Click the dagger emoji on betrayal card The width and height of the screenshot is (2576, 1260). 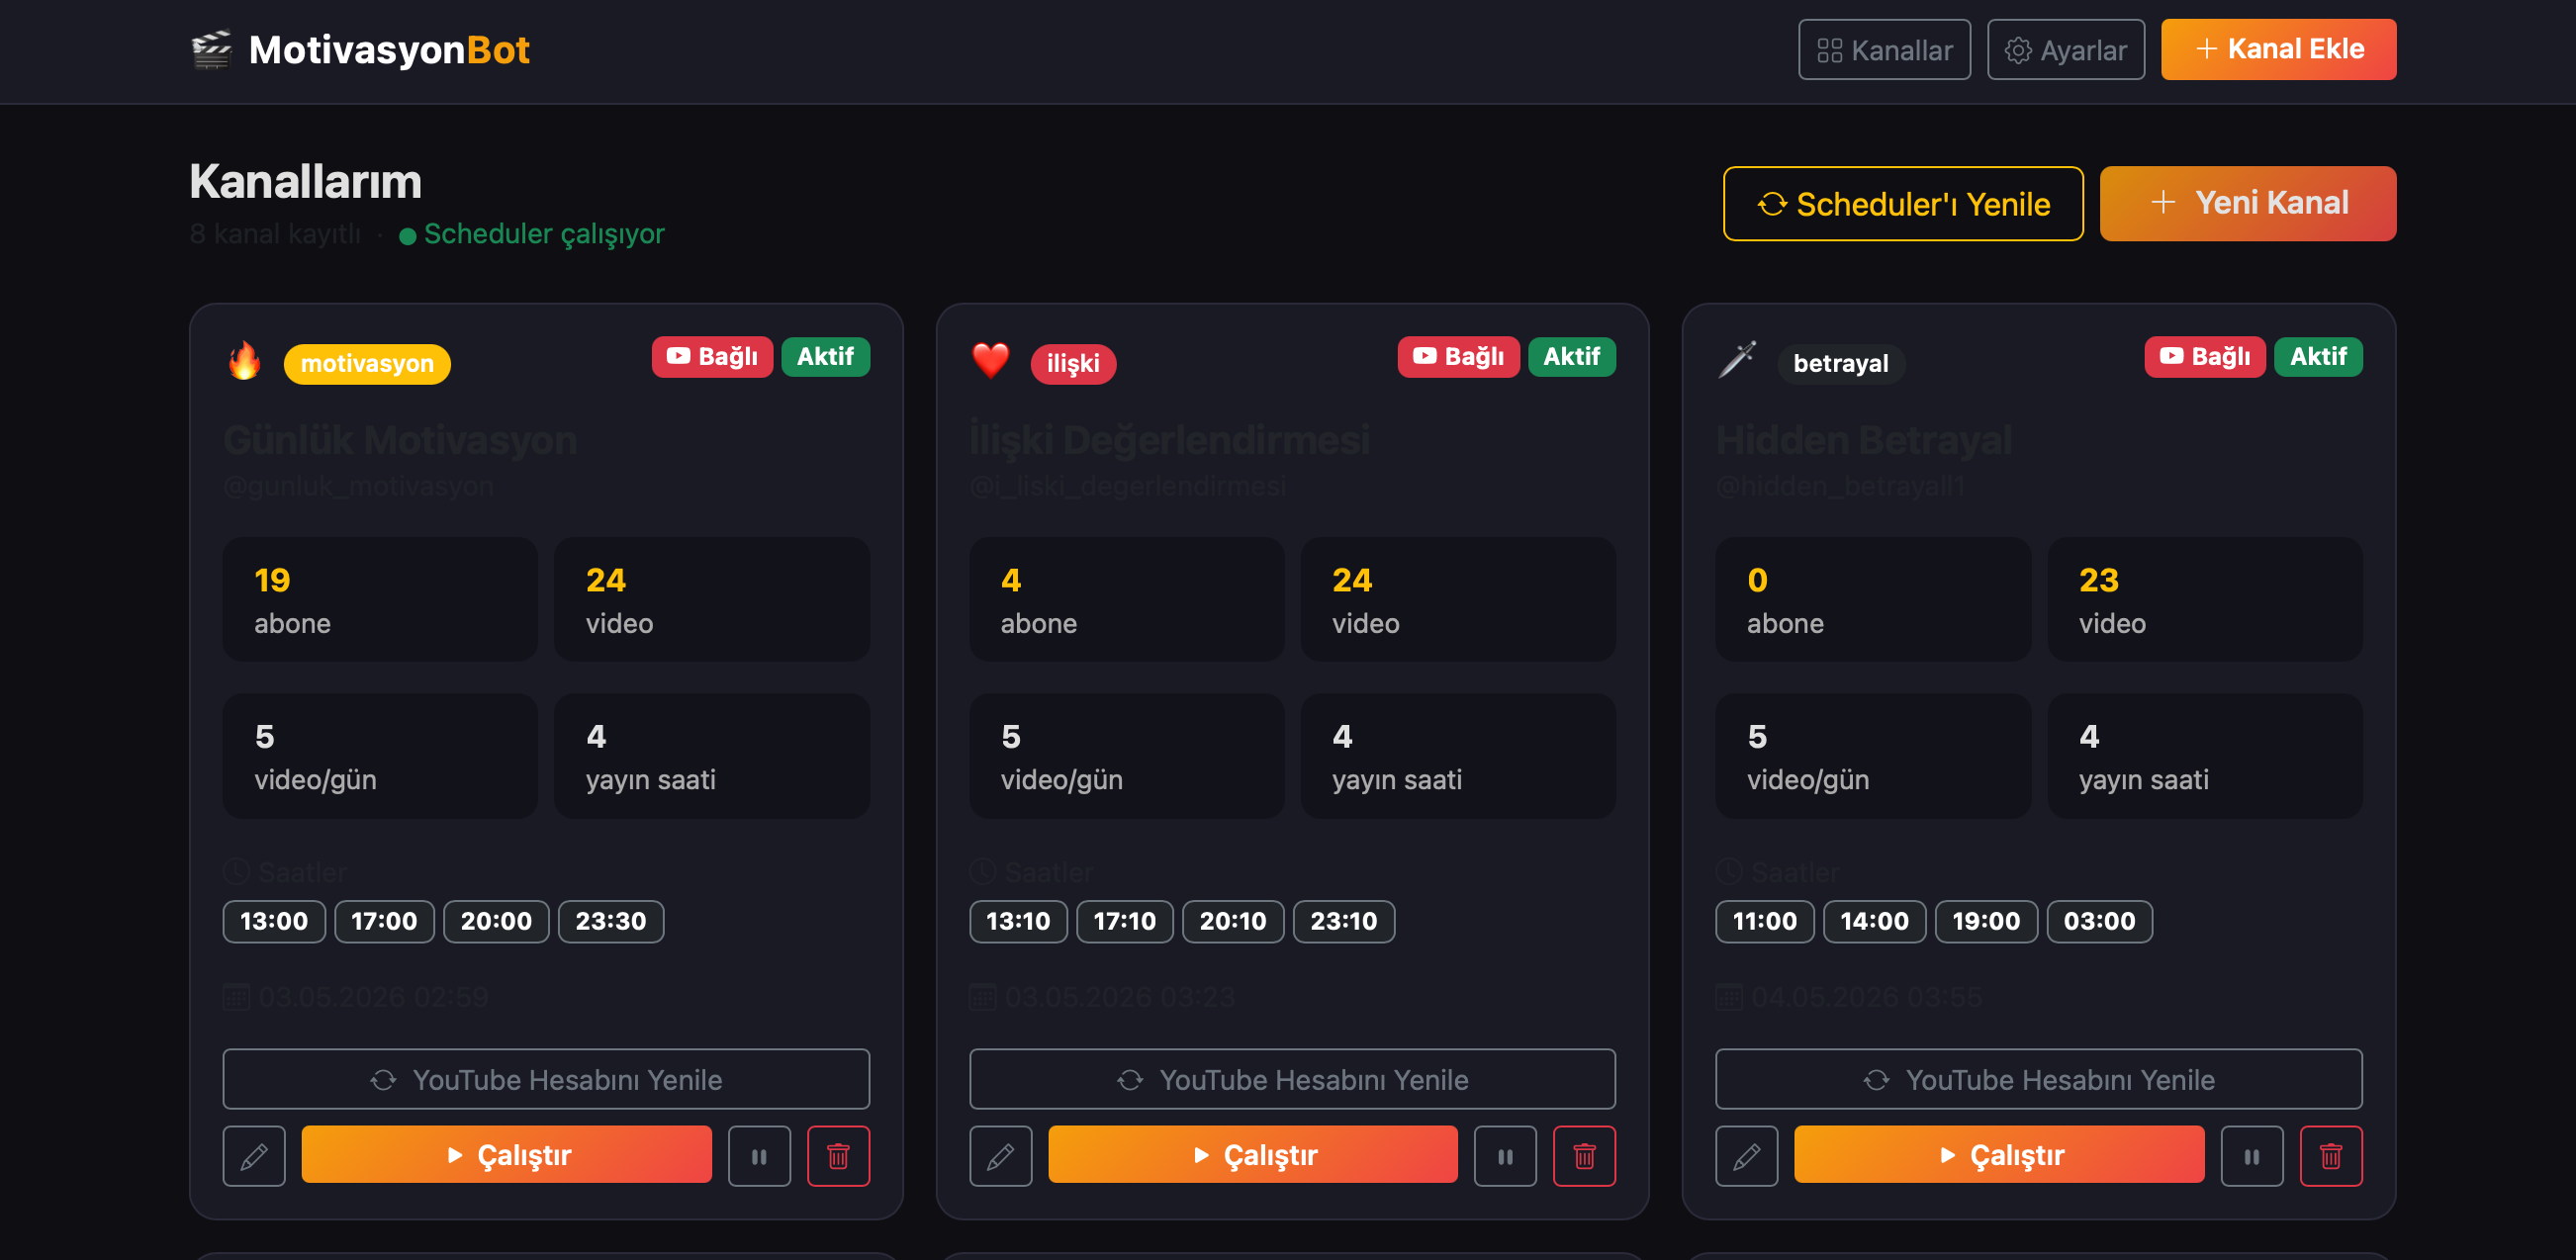click(x=1737, y=360)
